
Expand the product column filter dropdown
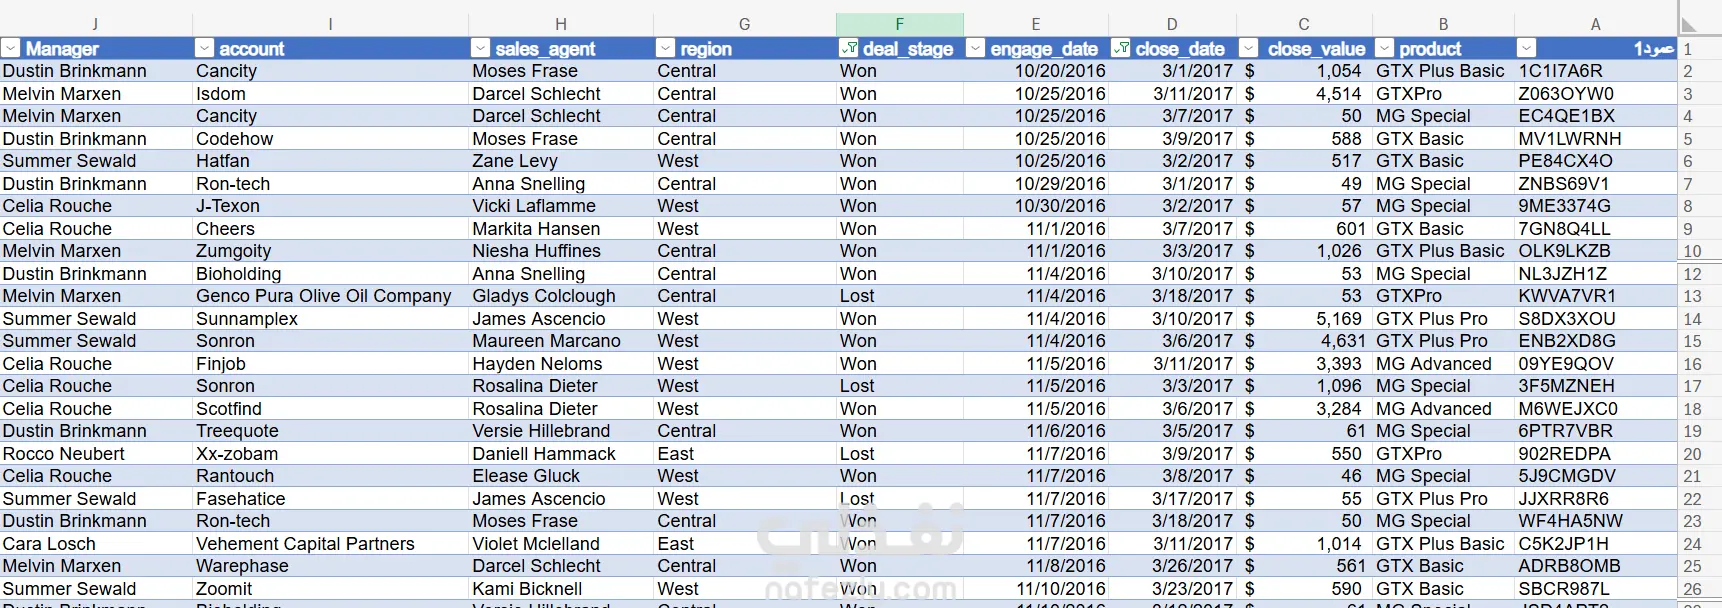point(1385,48)
